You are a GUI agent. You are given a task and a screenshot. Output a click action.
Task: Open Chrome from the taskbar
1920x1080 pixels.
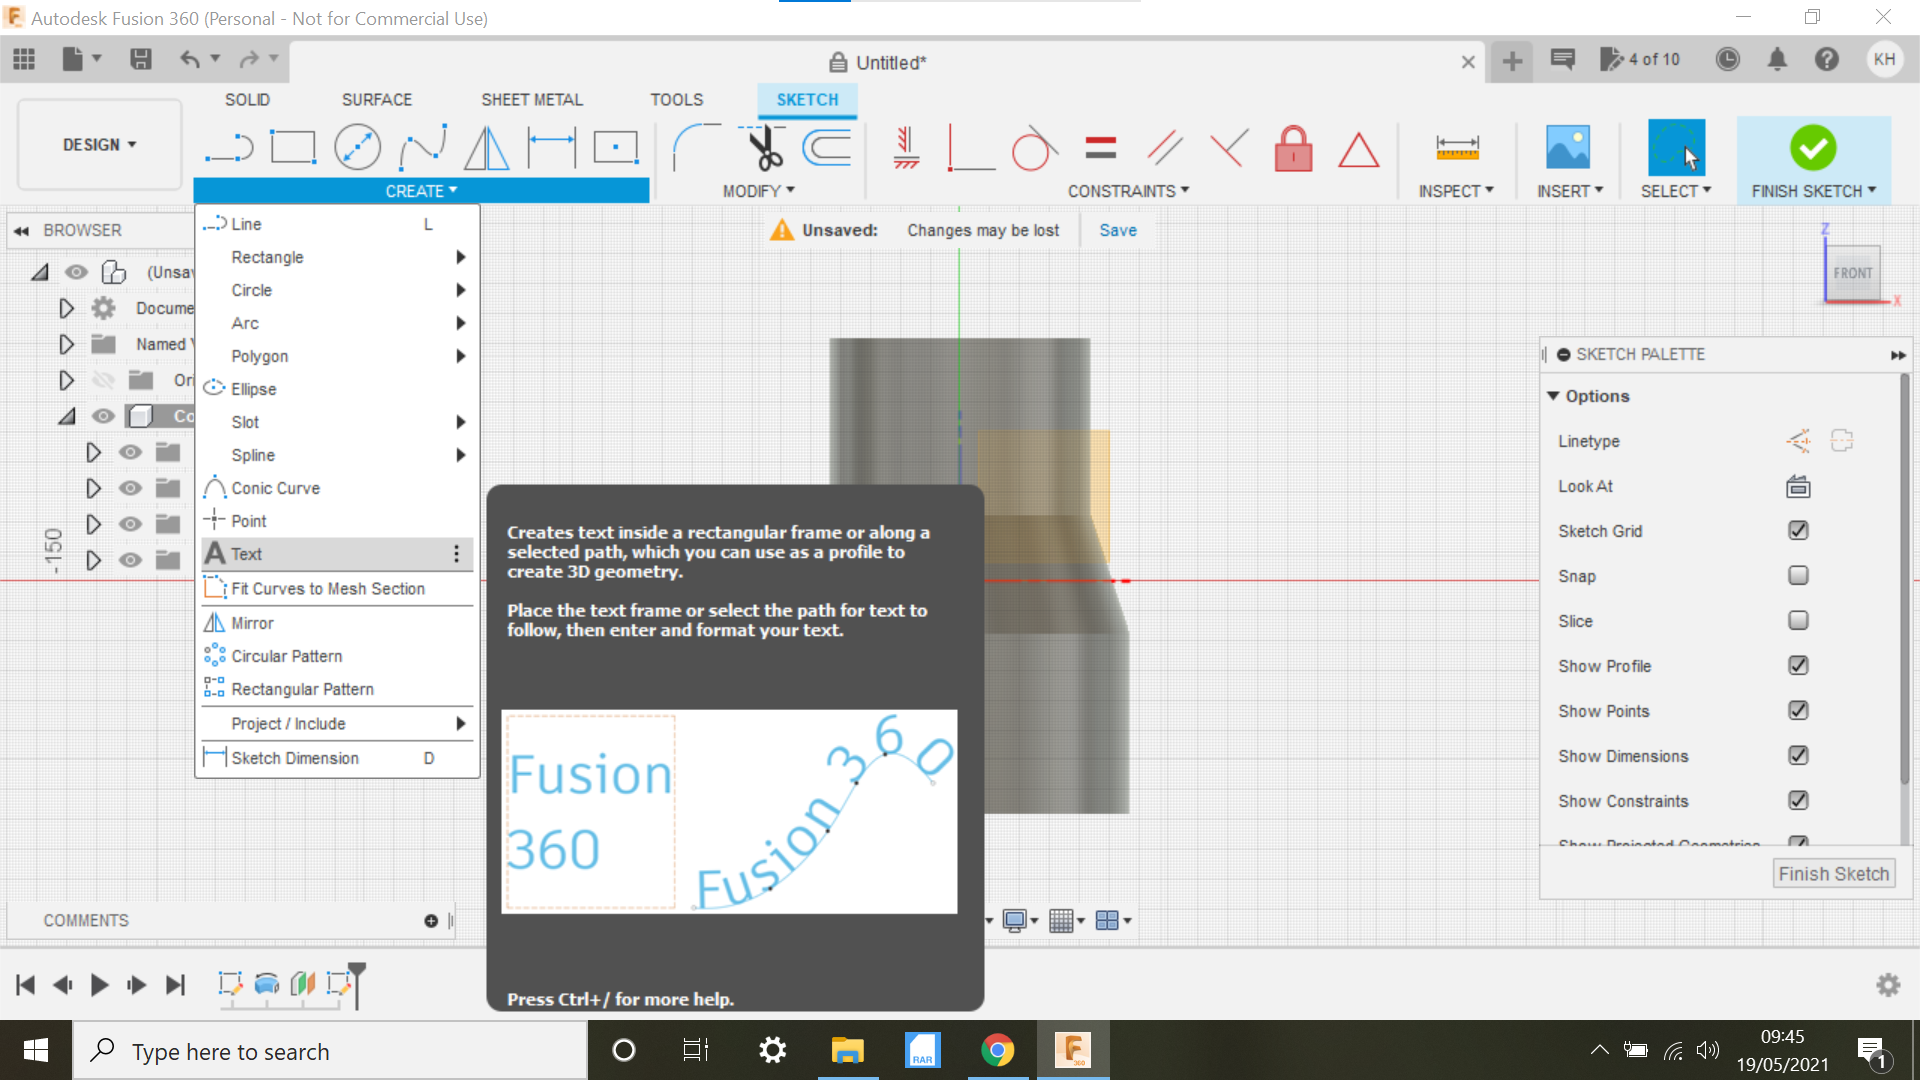click(997, 1051)
